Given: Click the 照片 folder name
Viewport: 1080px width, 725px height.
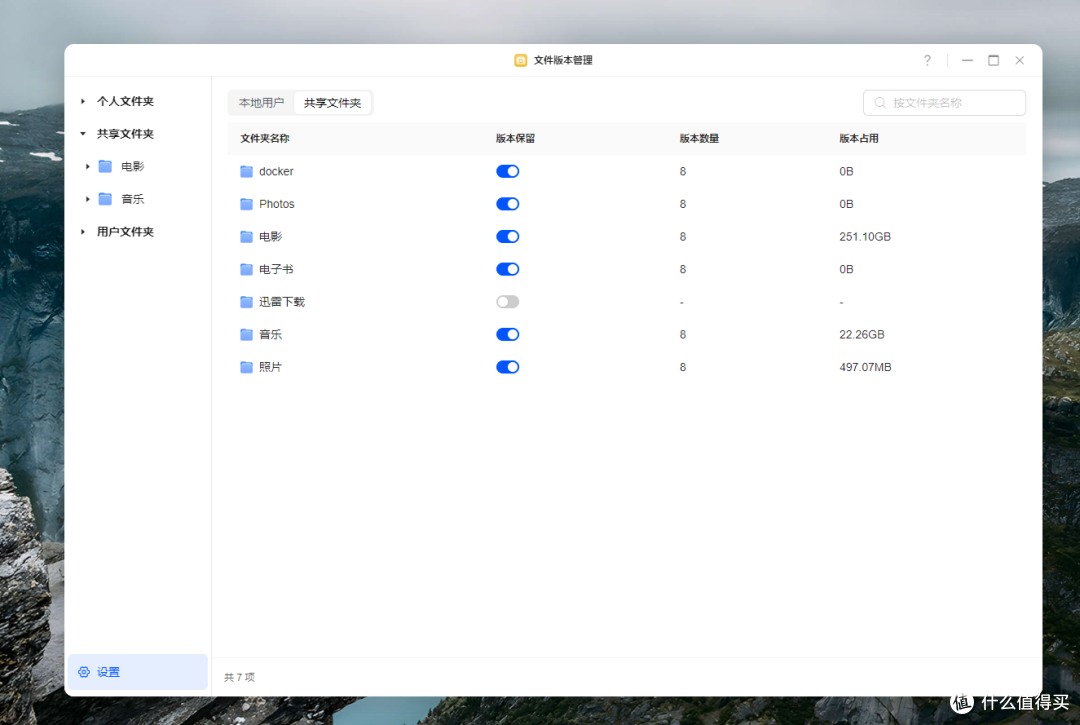Looking at the screenshot, I should [x=271, y=367].
